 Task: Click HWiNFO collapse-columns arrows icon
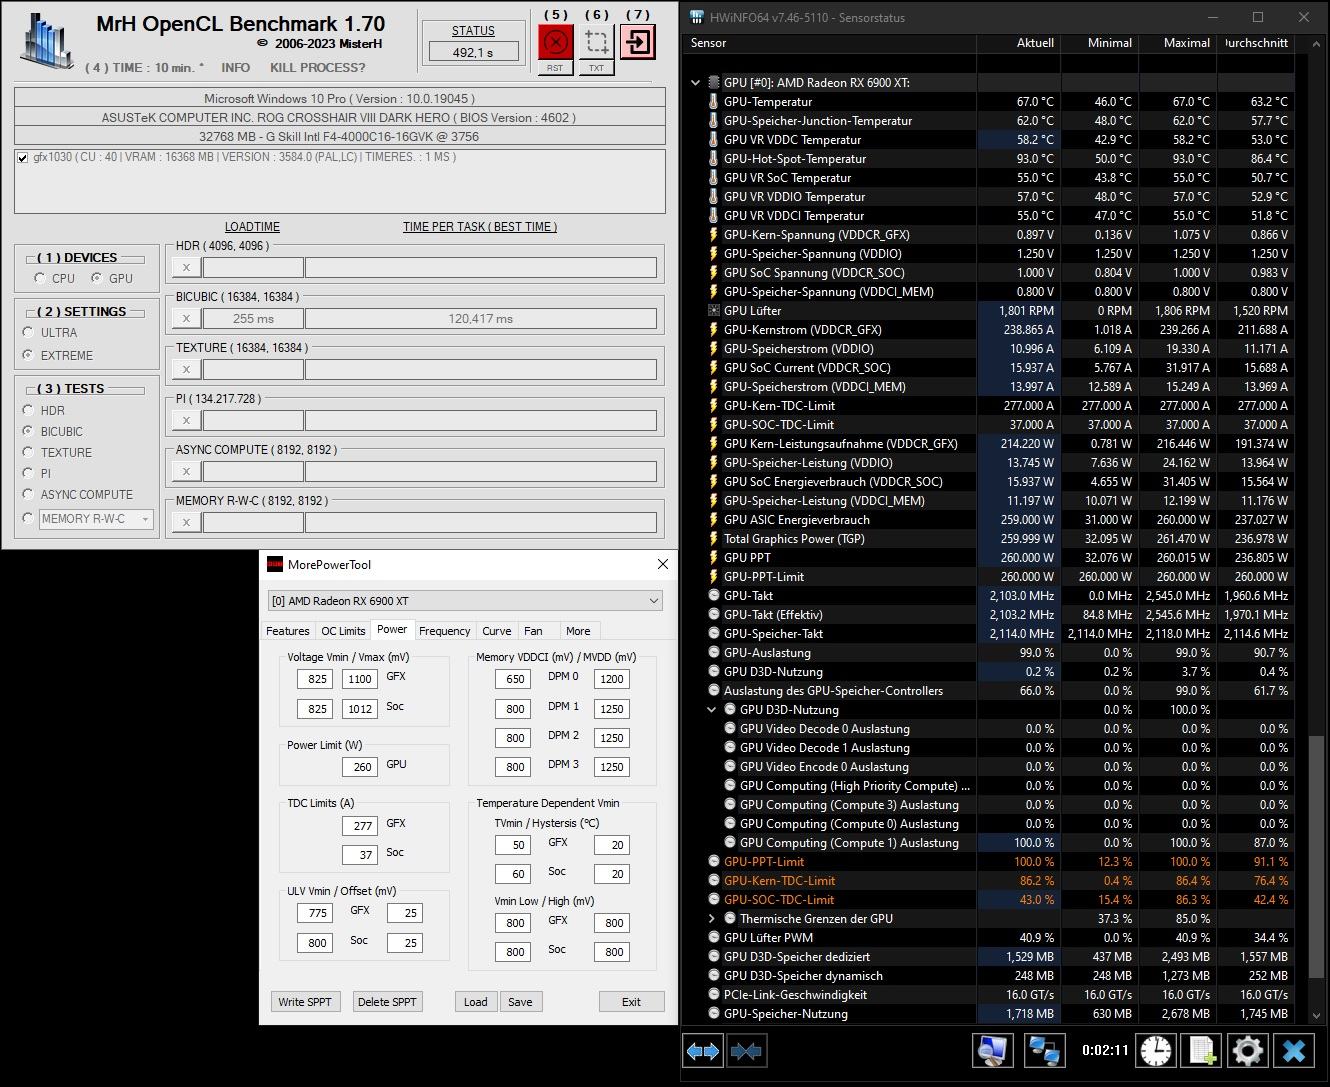click(747, 1051)
